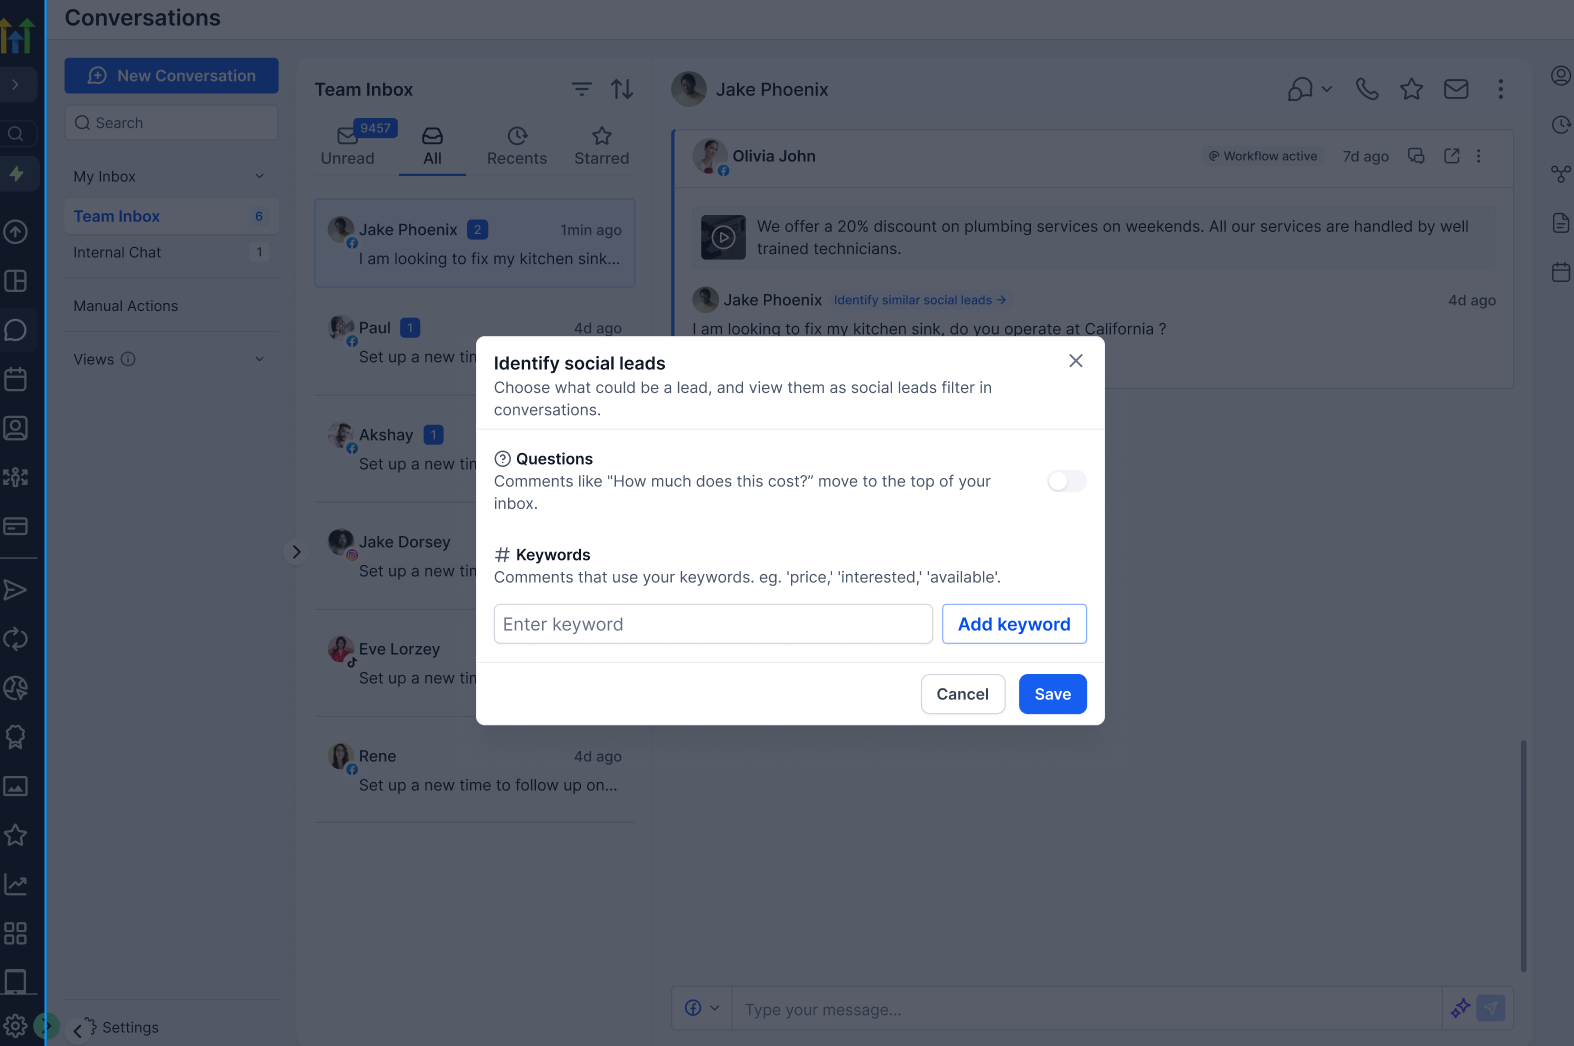Viewport: 1574px width, 1046px height.
Task: Open Manual Actions
Action: 126,306
